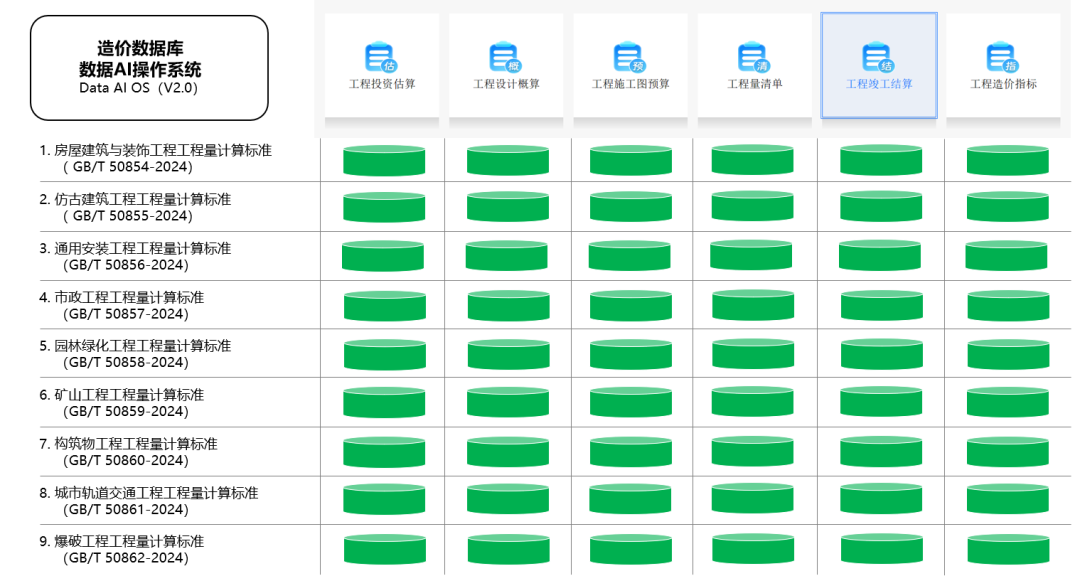Click 仿古建筑 database under 工程设计概算
1080x576 pixels.
pos(508,207)
